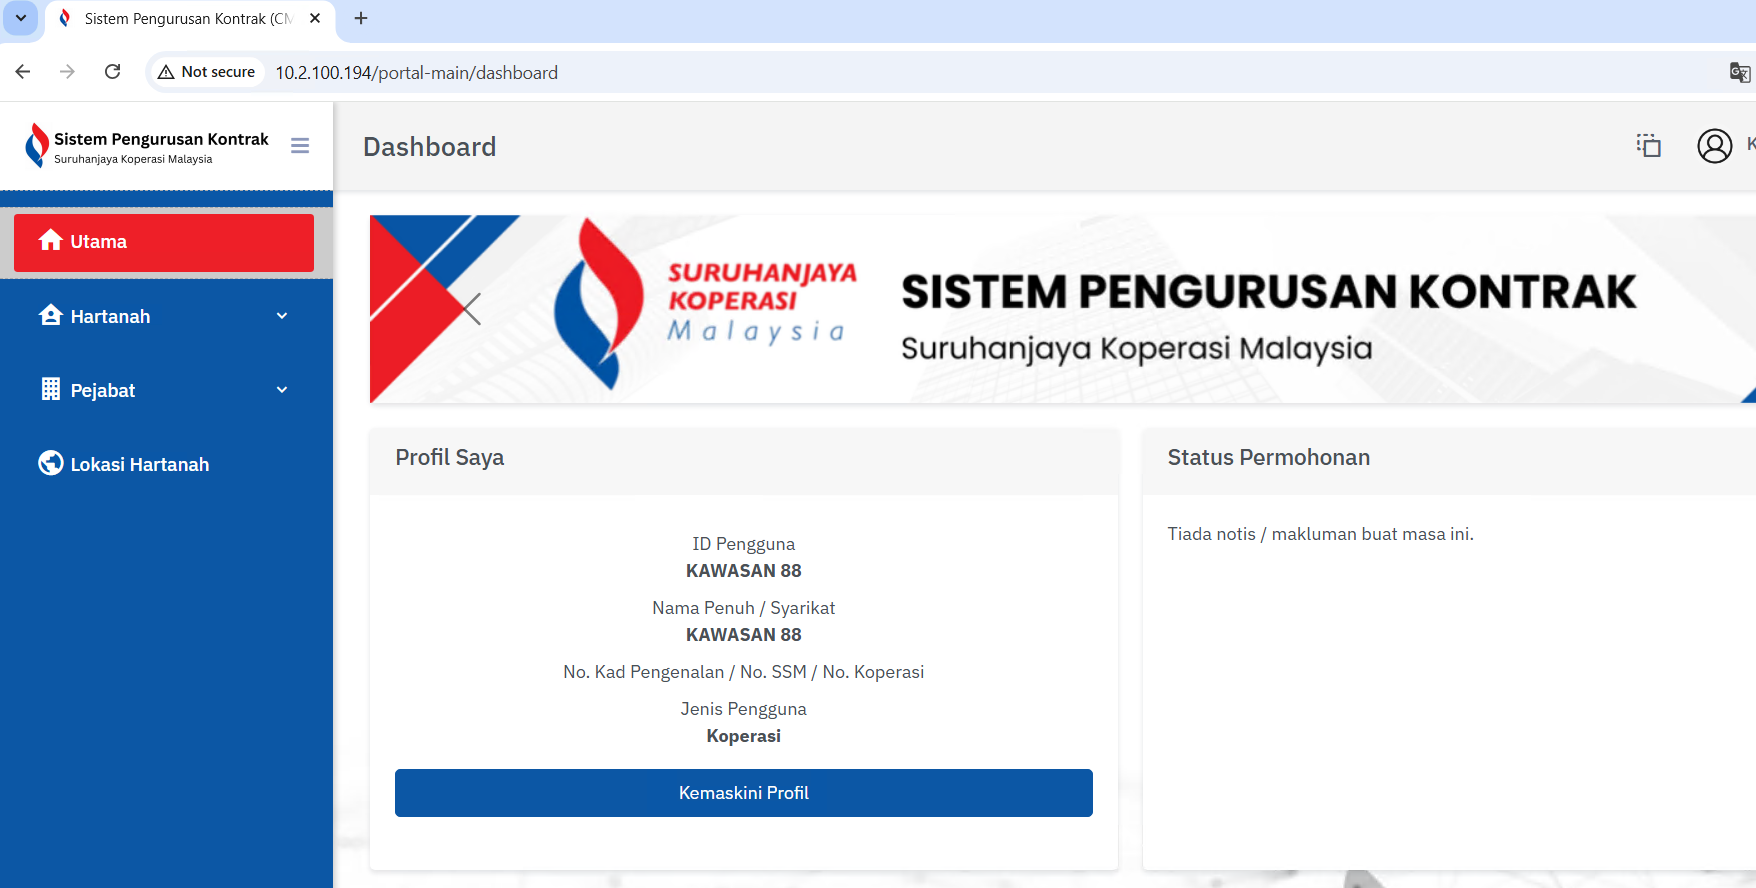Image resolution: width=1756 pixels, height=888 pixels.
Task: Select the Utama menu item
Action: (164, 242)
